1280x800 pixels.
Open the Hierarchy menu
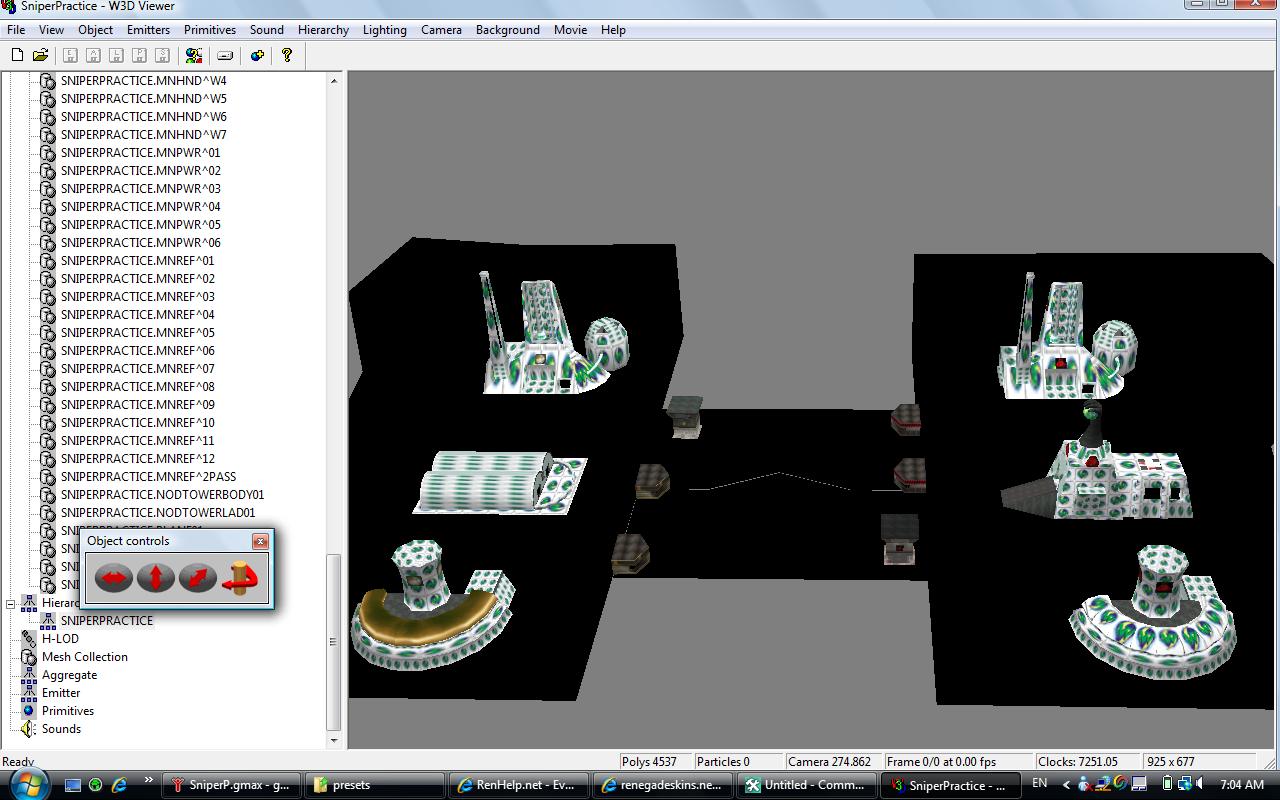coord(323,30)
